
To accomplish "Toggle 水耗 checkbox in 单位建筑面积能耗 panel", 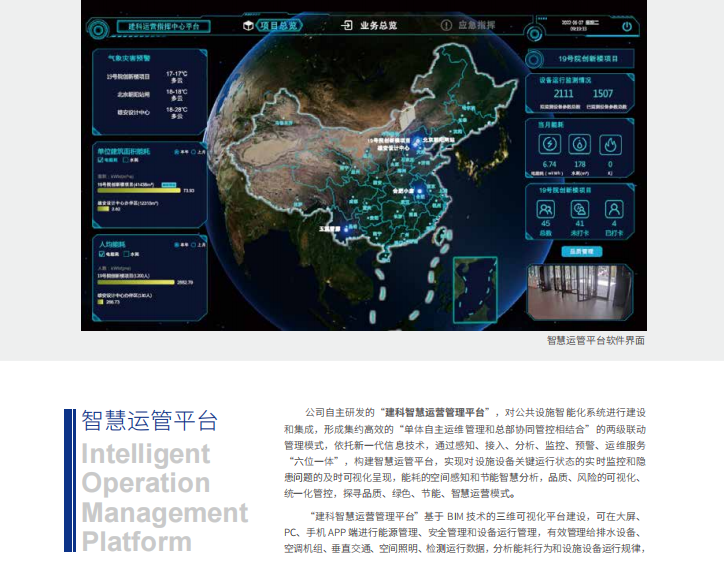I will point(128,159).
